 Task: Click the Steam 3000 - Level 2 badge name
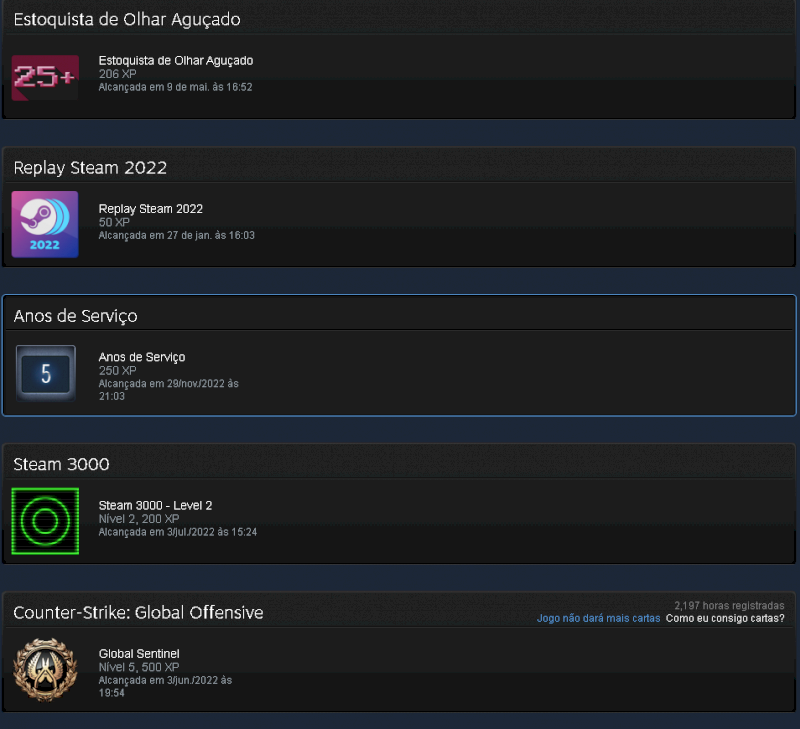[x=155, y=506]
